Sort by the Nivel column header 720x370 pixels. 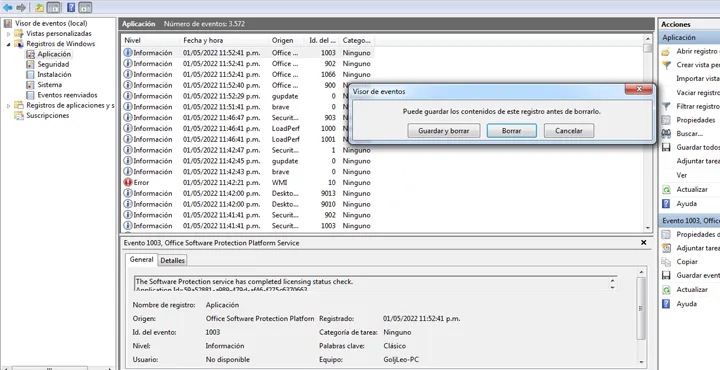(x=150, y=40)
